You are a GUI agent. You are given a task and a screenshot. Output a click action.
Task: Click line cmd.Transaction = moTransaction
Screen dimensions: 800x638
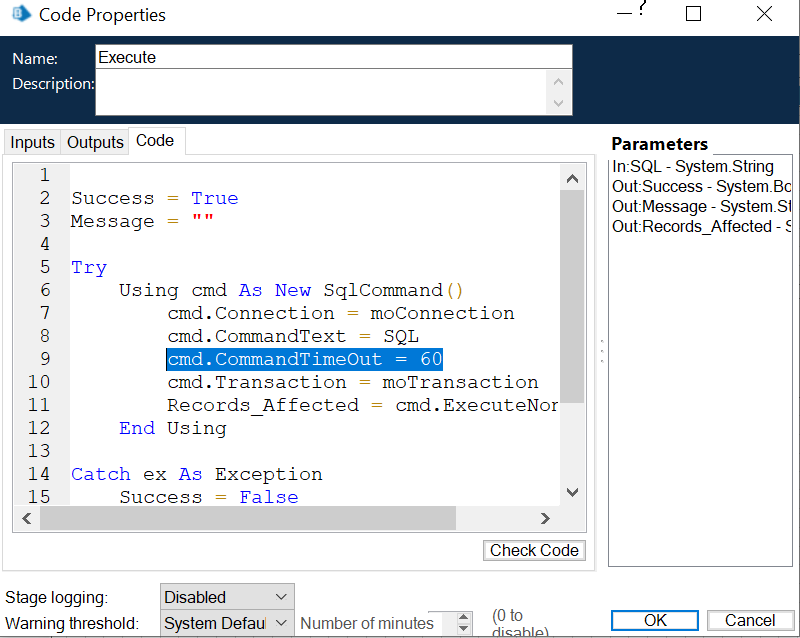click(353, 382)
